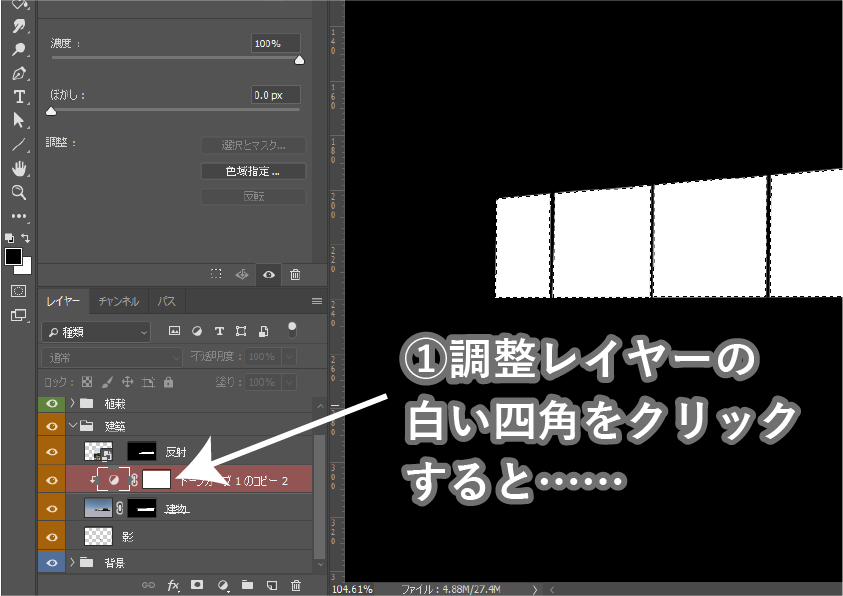Open the 種類 filter type dropdown
Image resolution: width=843 pixels, height=596 pixels.
96,333
